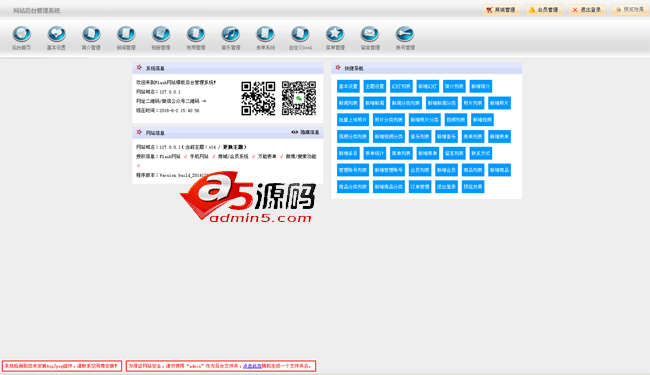Image resolution: width=650 pixels, height=375 pixels.
Task: Open 基本设置 heart icon in toolbar
Action: pyautogui.click(x=56, y=34)
